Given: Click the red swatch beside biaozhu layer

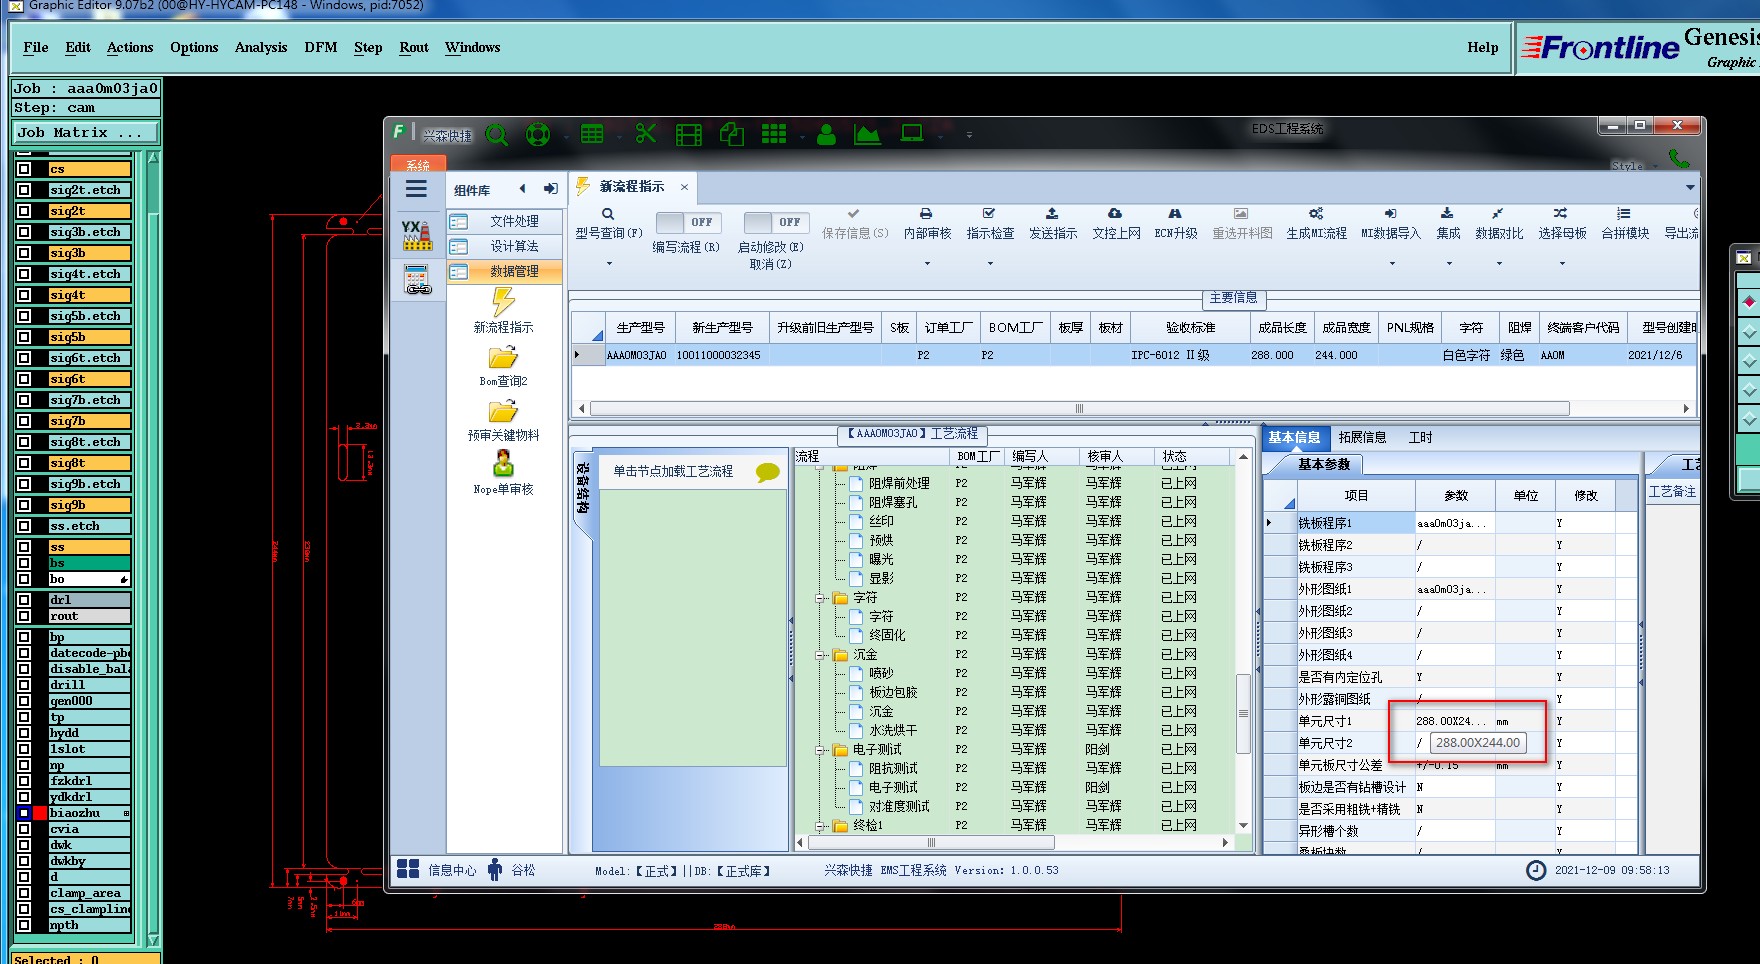Looking at the screenshot, I should pyautogui.click(x=40, y=813).
